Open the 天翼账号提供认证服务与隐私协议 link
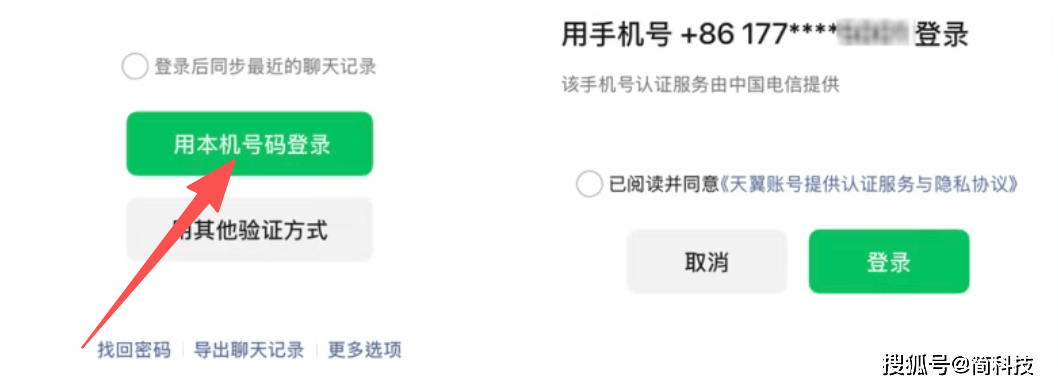Viewport: 1058px width, 388px height. [x=868, y=184]
